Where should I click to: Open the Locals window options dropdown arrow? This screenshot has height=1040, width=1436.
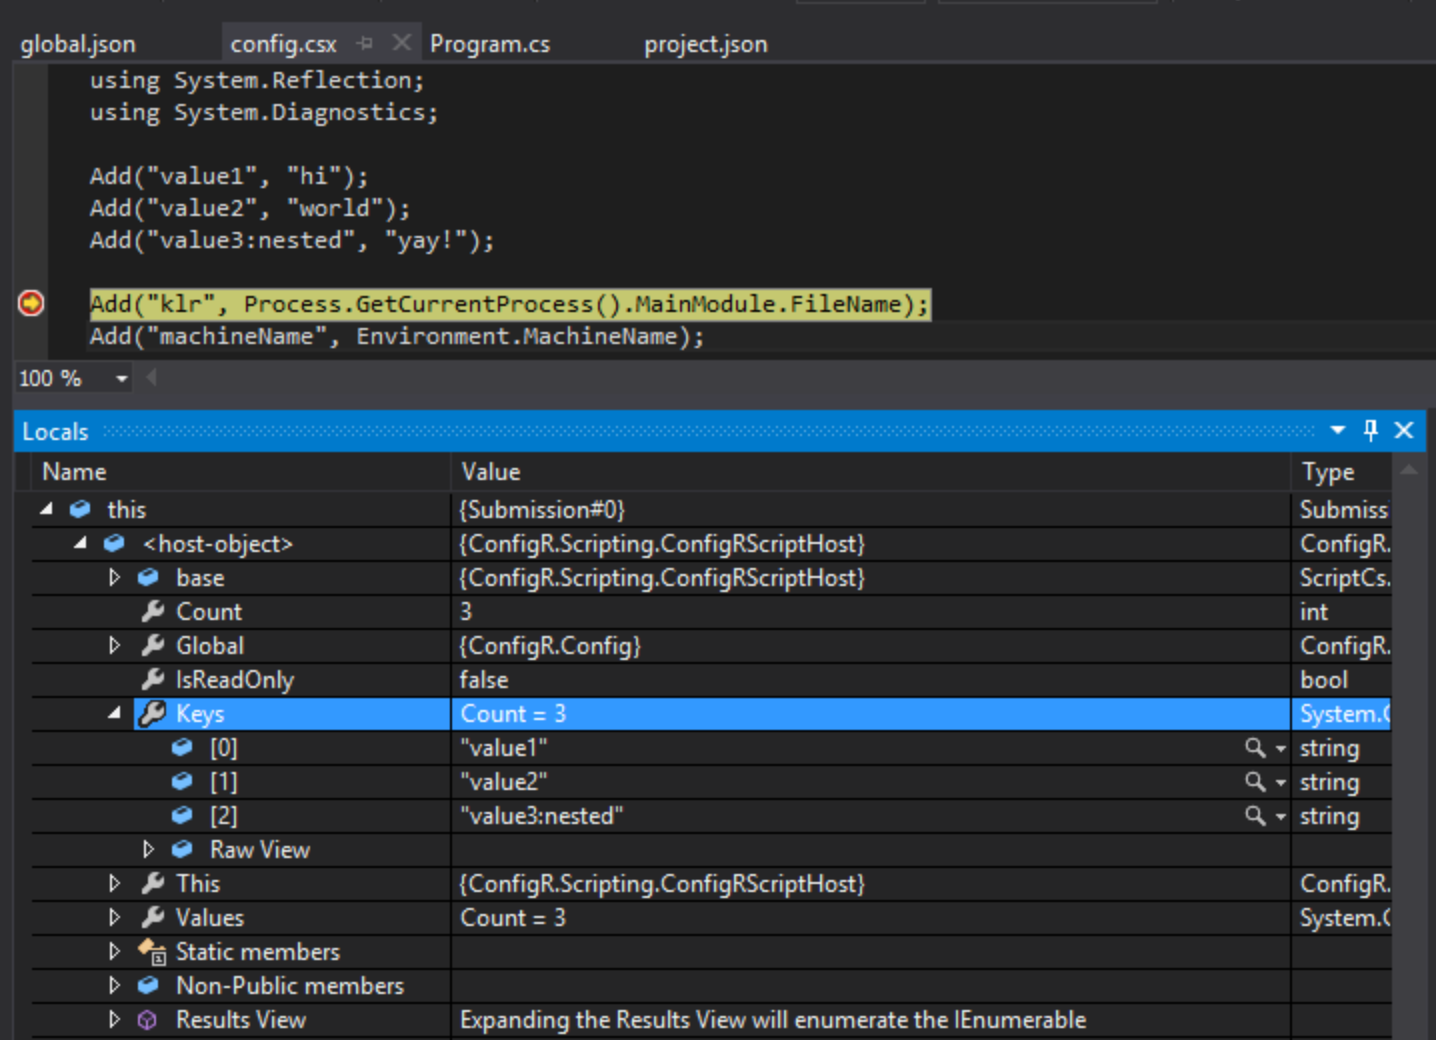1338,430
